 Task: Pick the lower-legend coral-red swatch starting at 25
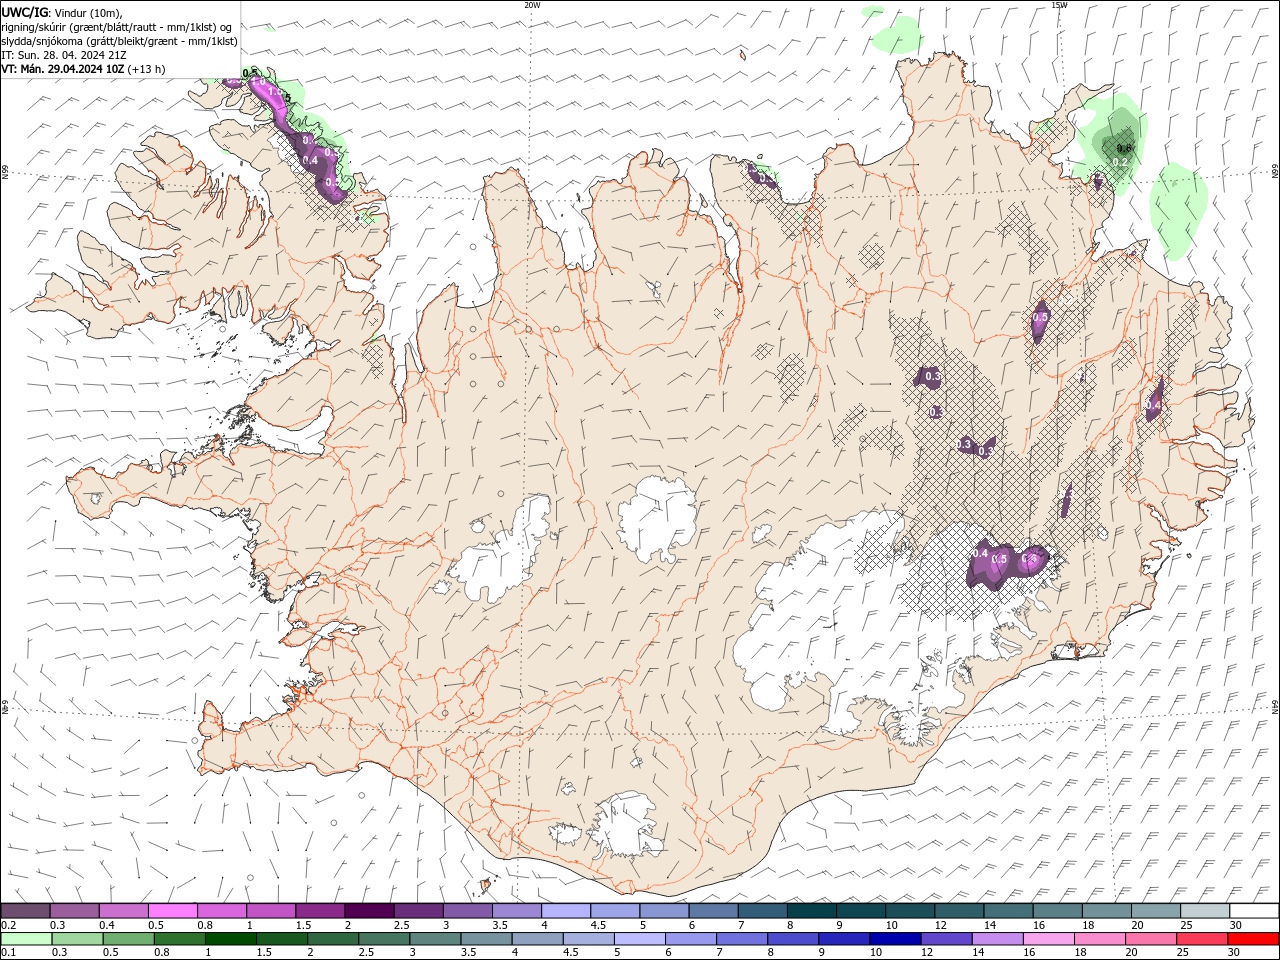coord(1203,939)
